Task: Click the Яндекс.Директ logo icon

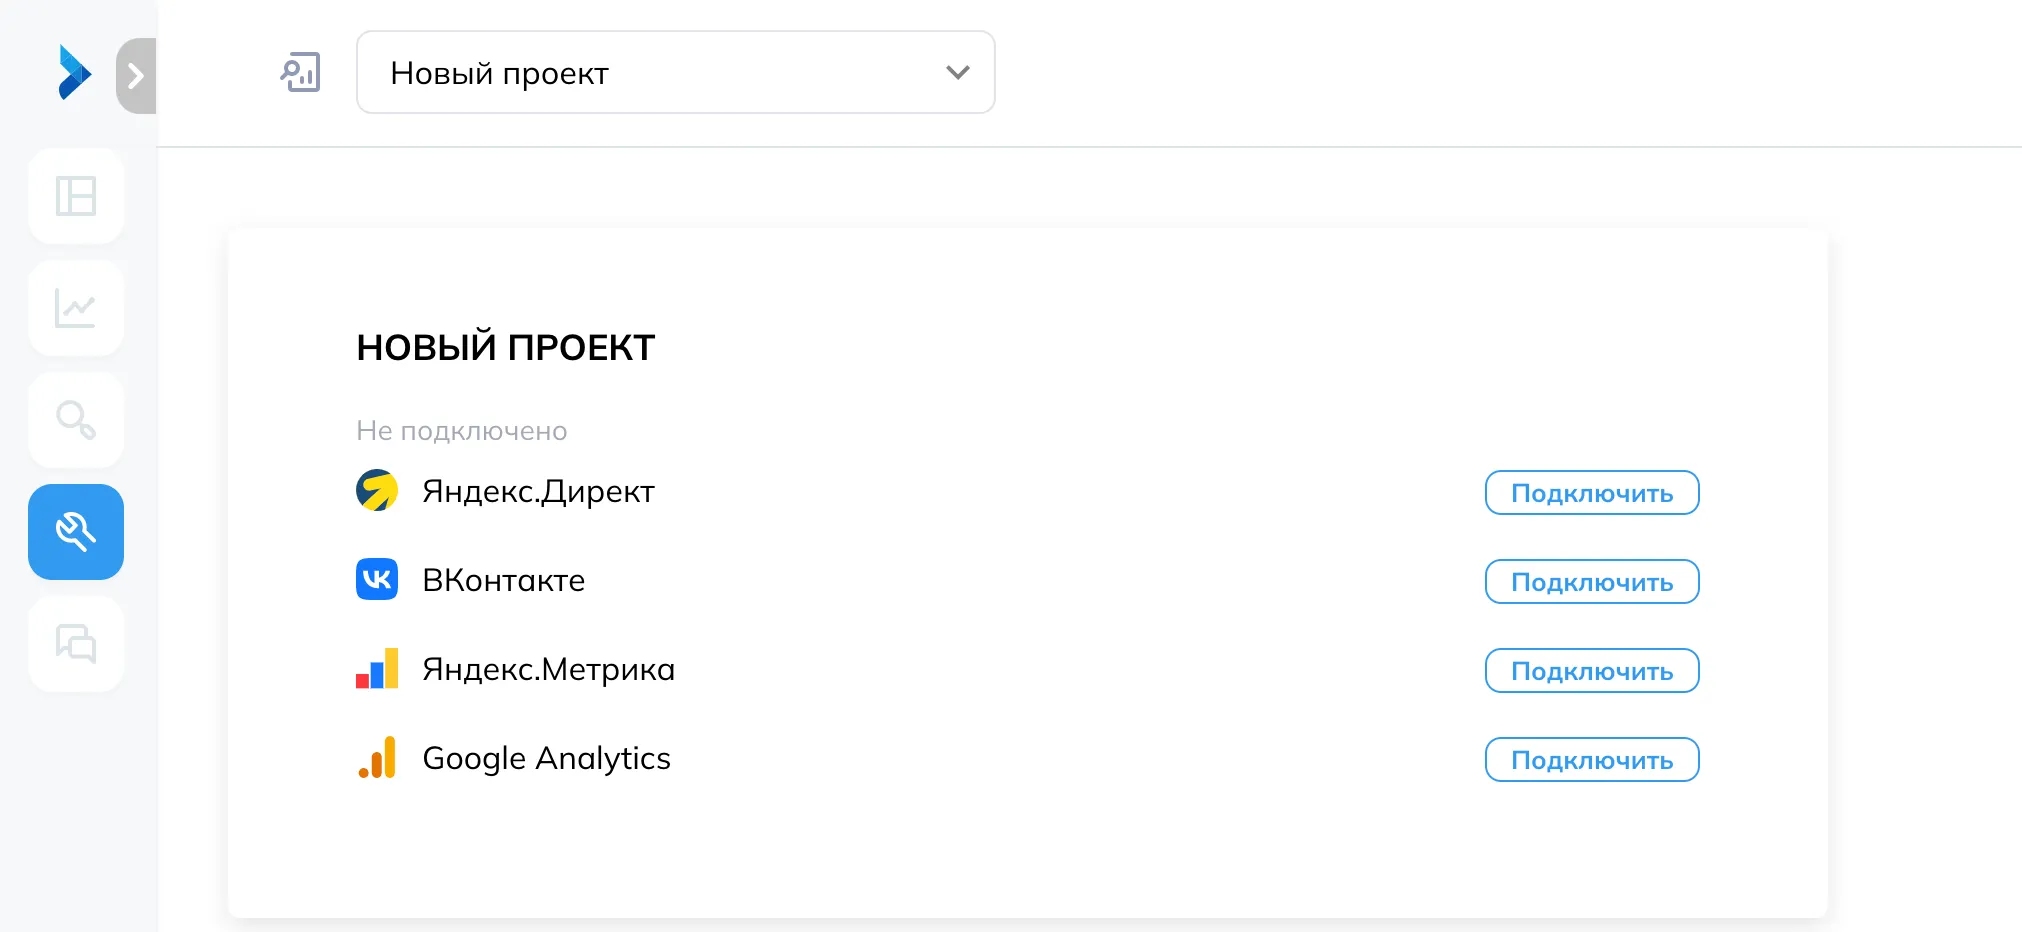Action: coord(377,490)
